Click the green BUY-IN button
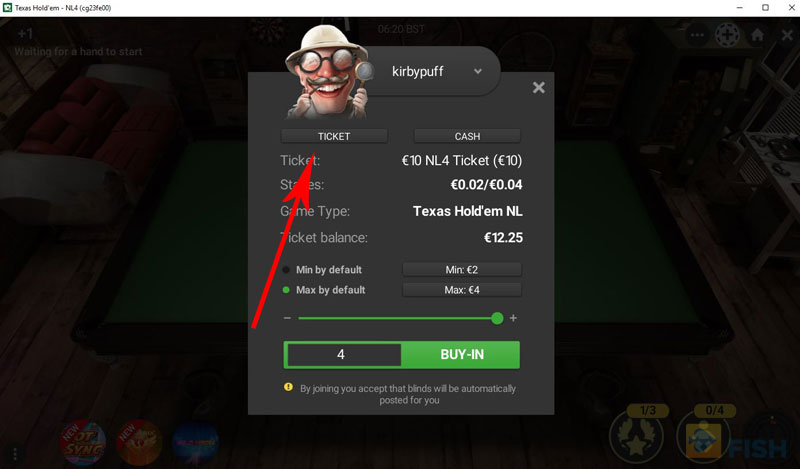This screenshot has width=800, height=469. click(461, 355)
